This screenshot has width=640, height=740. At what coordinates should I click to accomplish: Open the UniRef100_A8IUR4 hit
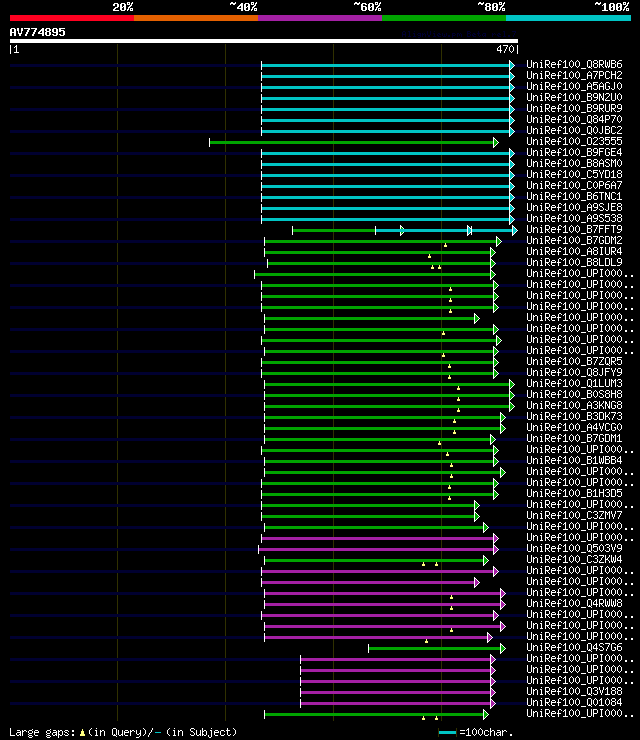(x=574, y=251)
